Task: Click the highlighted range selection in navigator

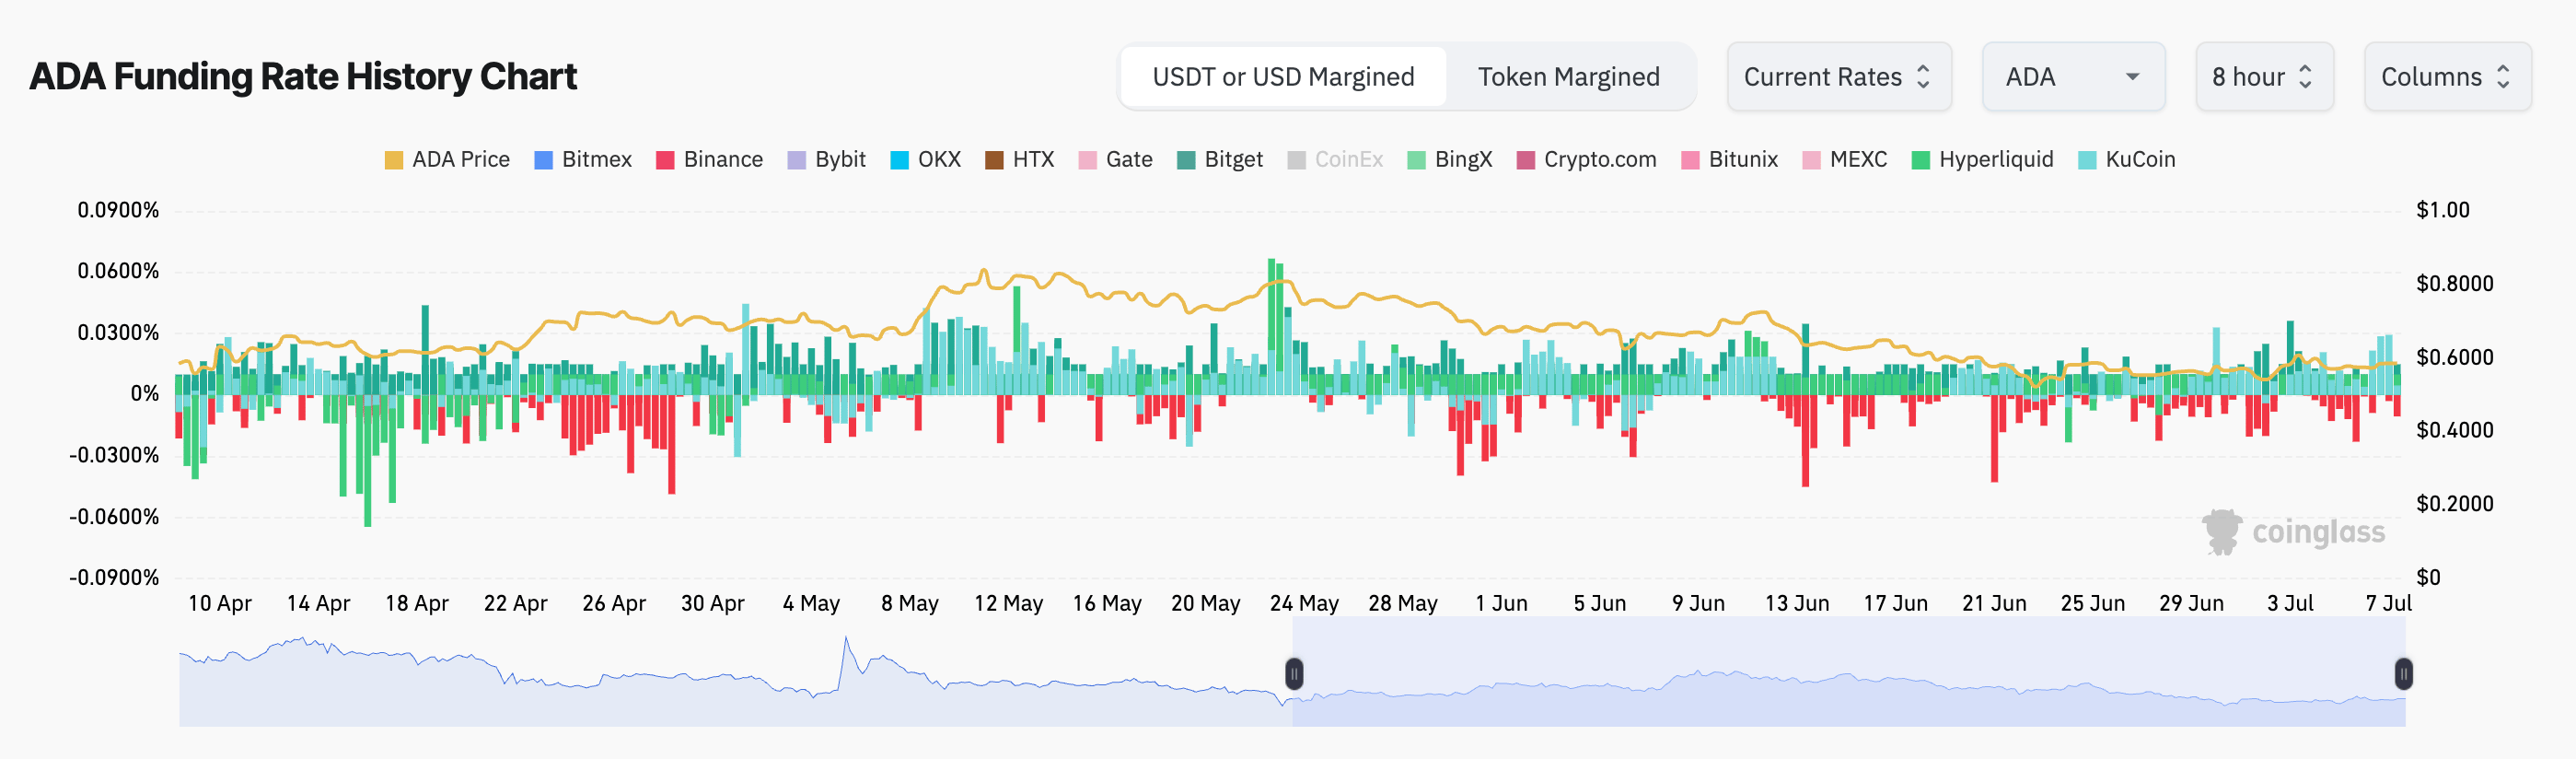Action: click(x=1848, y=671)
